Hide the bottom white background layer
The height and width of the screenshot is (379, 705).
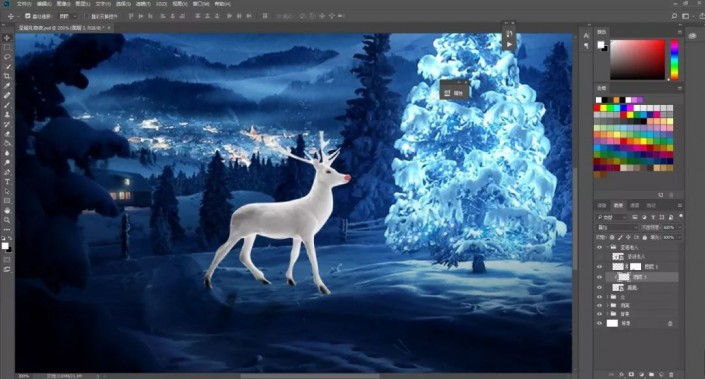599,323
